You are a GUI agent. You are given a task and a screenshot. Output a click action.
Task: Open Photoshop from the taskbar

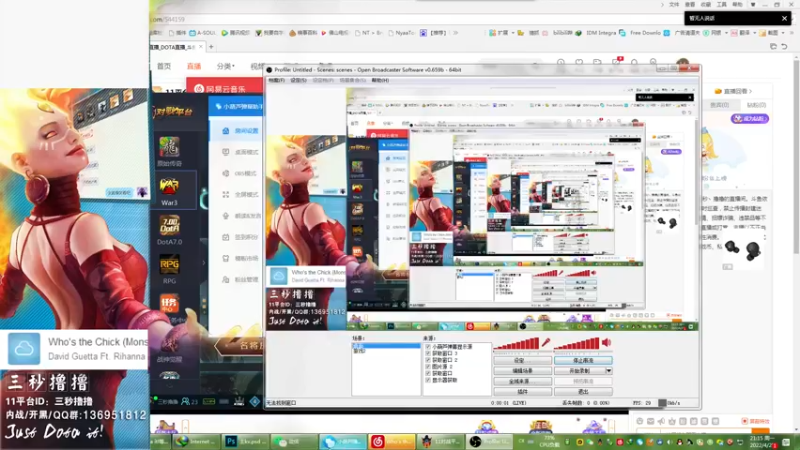click(243, 441)
